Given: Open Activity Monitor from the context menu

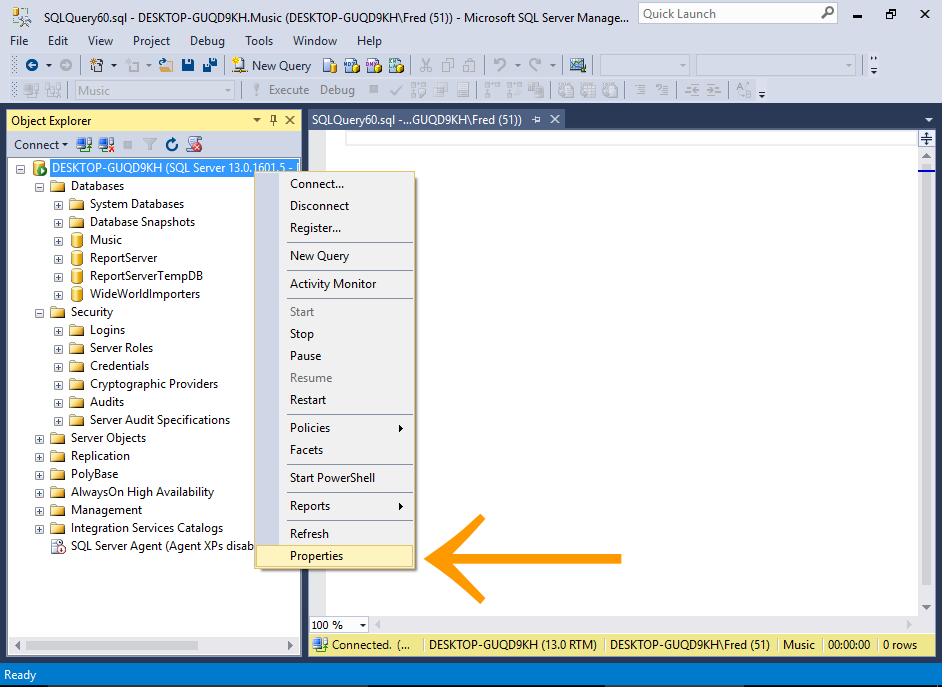Looking at the screenshot, I should (x=334, y=284).
